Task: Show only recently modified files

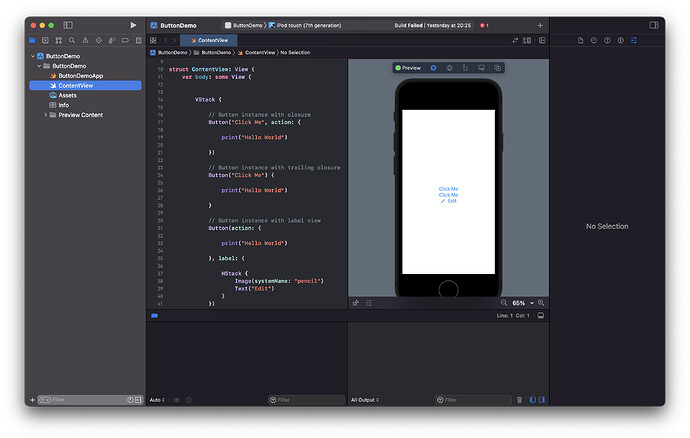Action: [x=130, y=400]
